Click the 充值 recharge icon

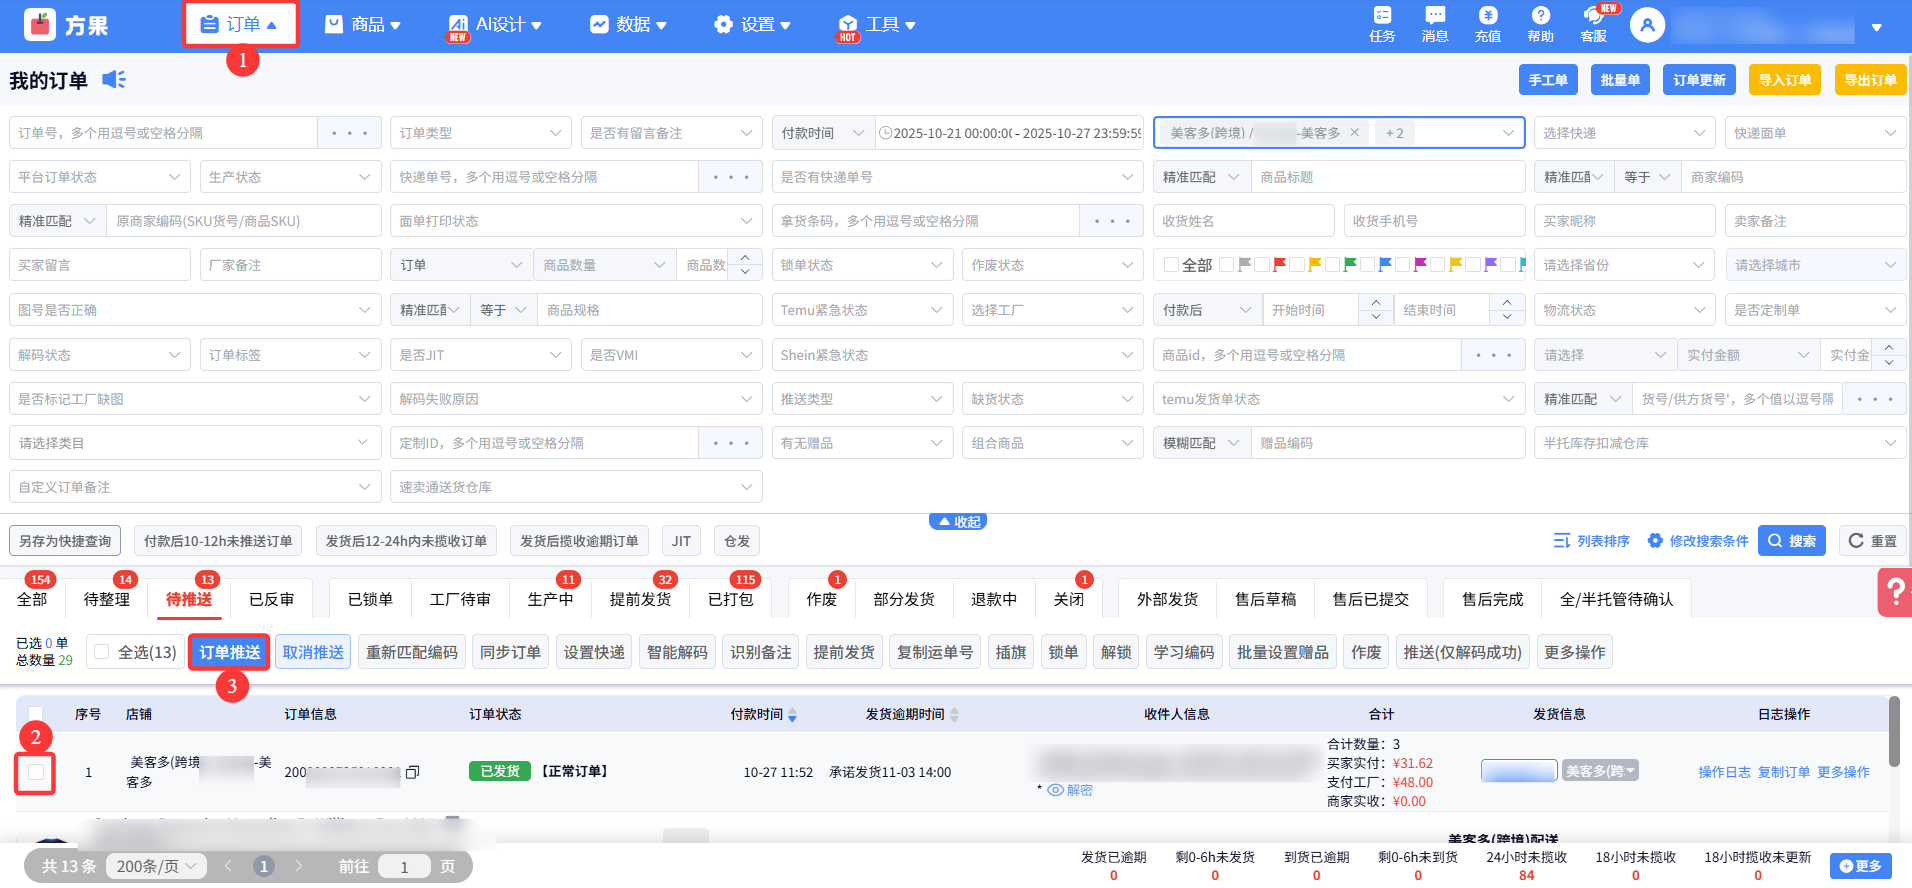pyautogui.click(x=1488, y=16)
